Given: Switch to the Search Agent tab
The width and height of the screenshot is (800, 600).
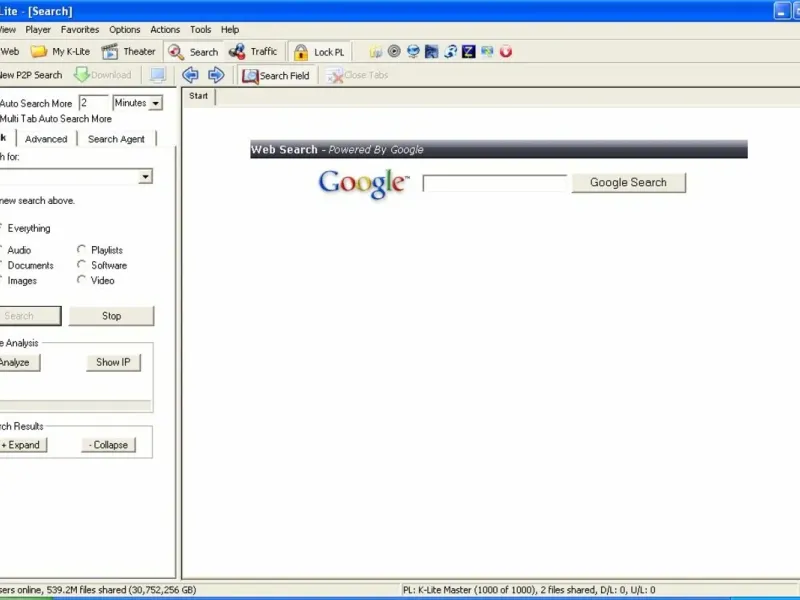Looking at the screenshot, I should (x=116, y=139).
